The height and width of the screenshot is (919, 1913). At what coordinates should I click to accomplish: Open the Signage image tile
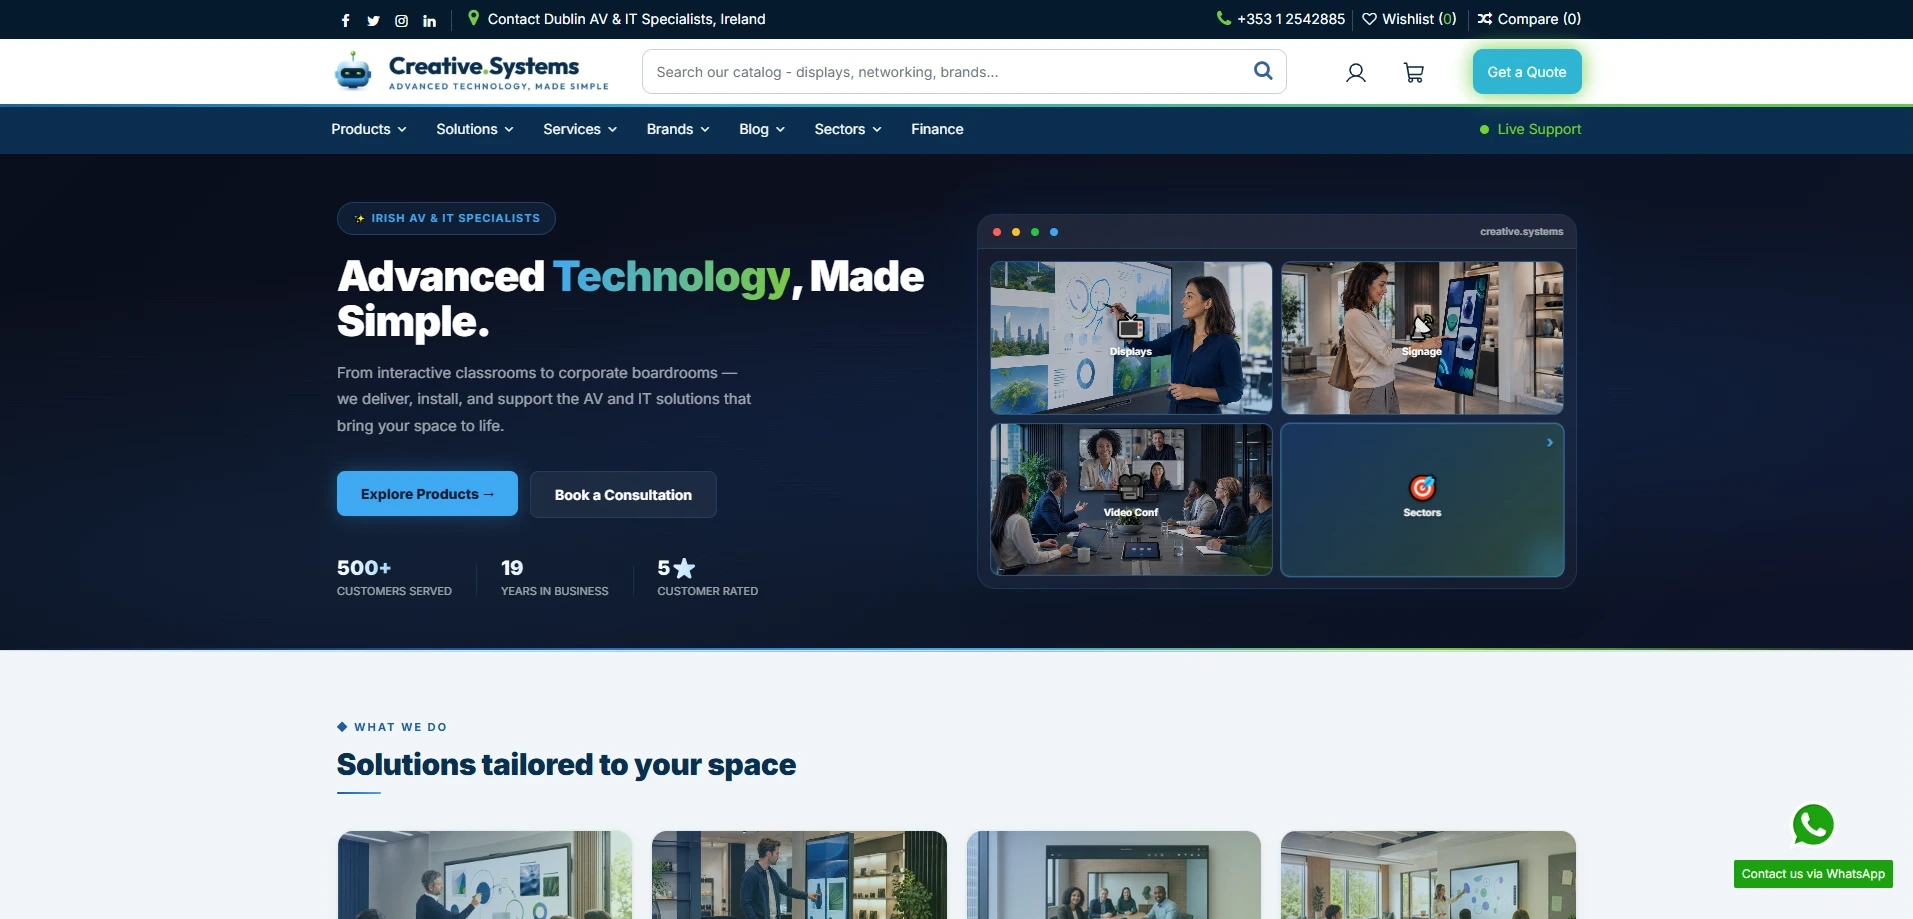tap(1422, 338)
